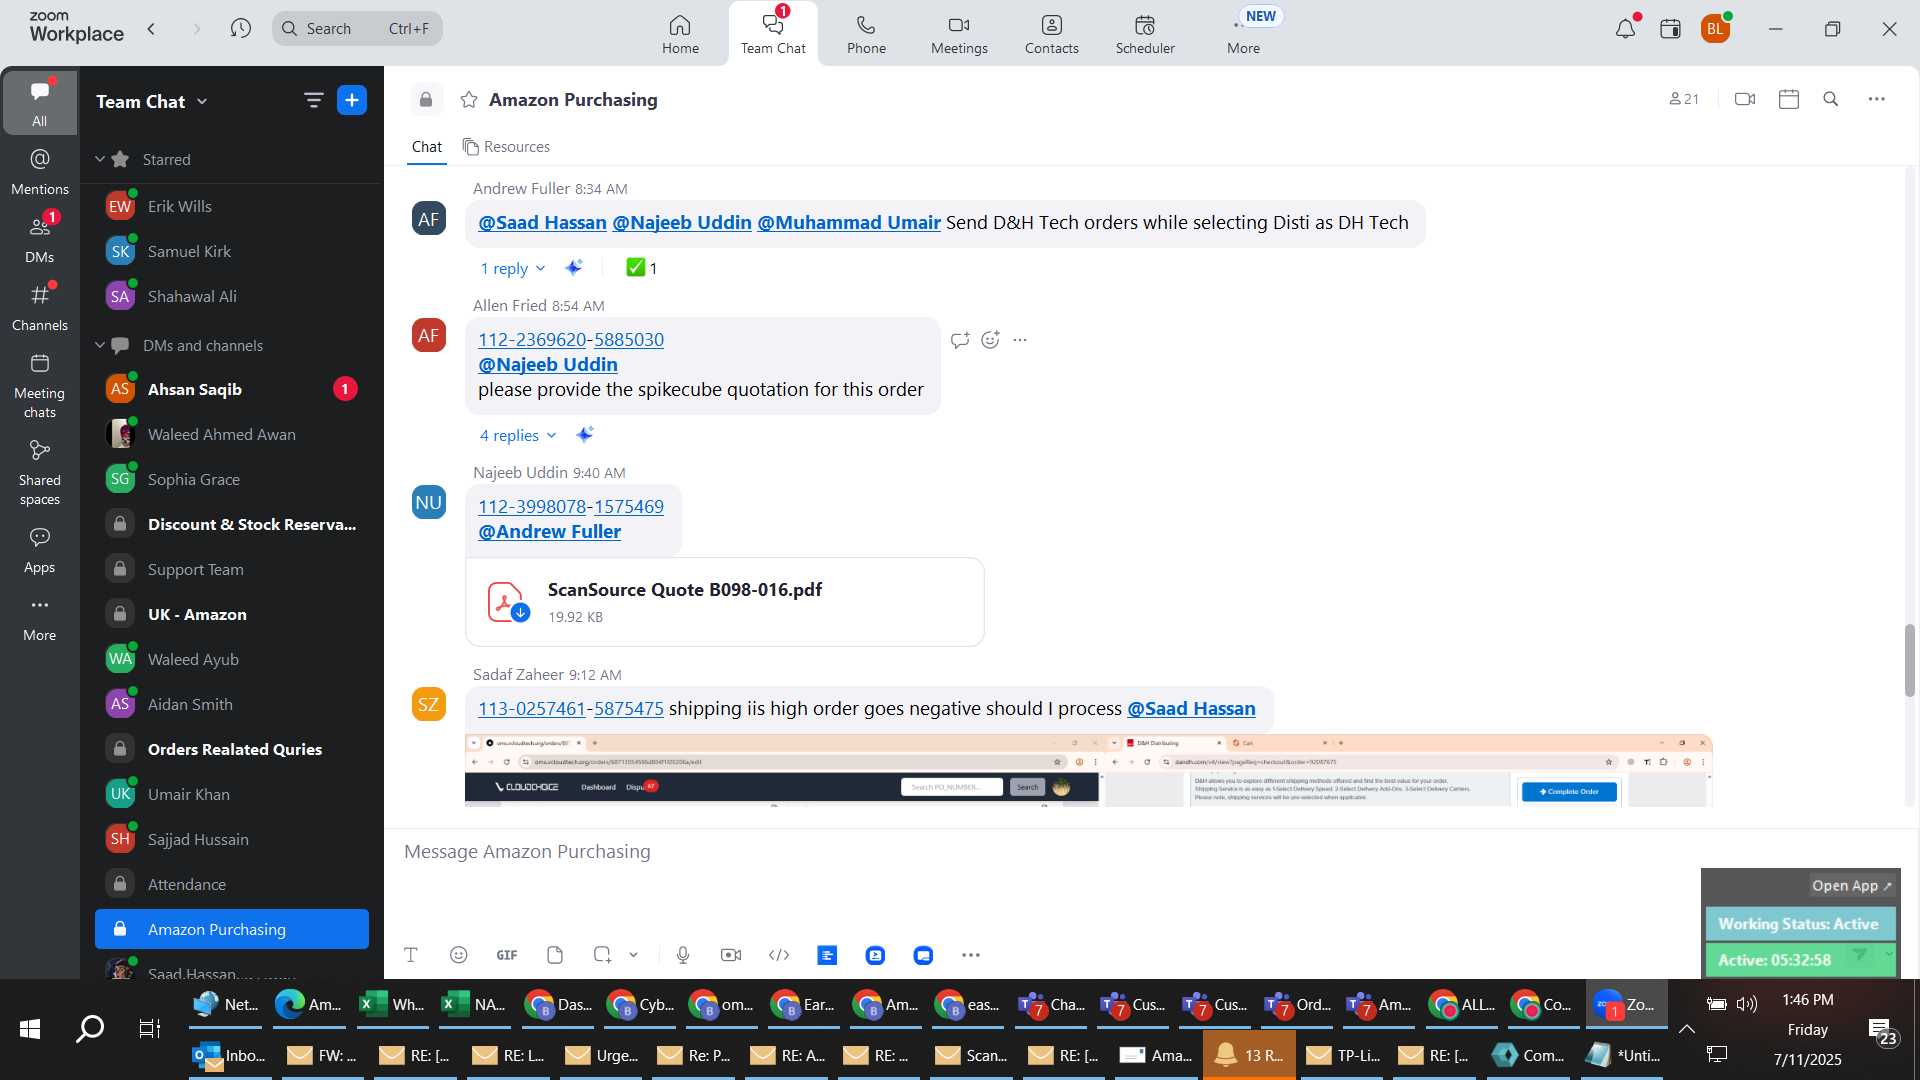Click the @Najeeb Uddin mention in Allen Fried's message
Image resolution: width=1920 pixels, height=1080 pixels.
(548, 364)
